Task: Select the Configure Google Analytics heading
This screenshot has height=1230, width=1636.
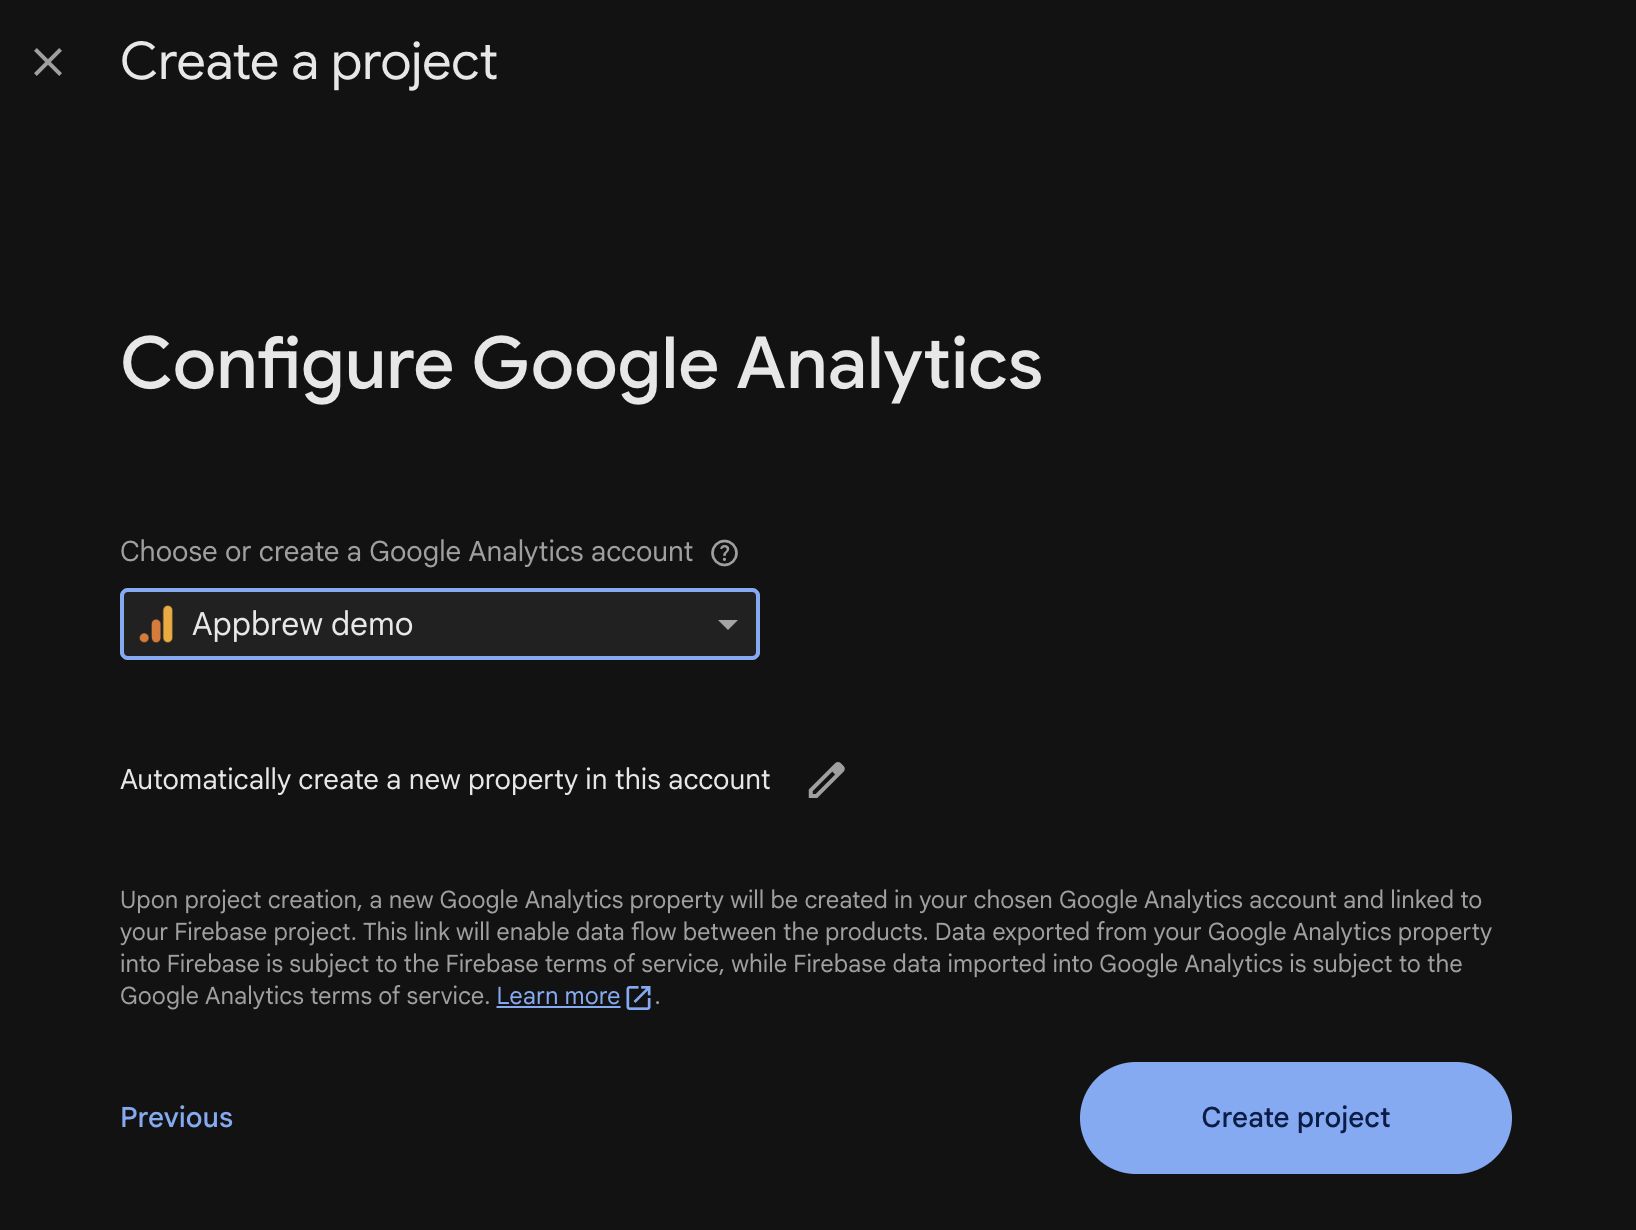Action: (581, 364)
